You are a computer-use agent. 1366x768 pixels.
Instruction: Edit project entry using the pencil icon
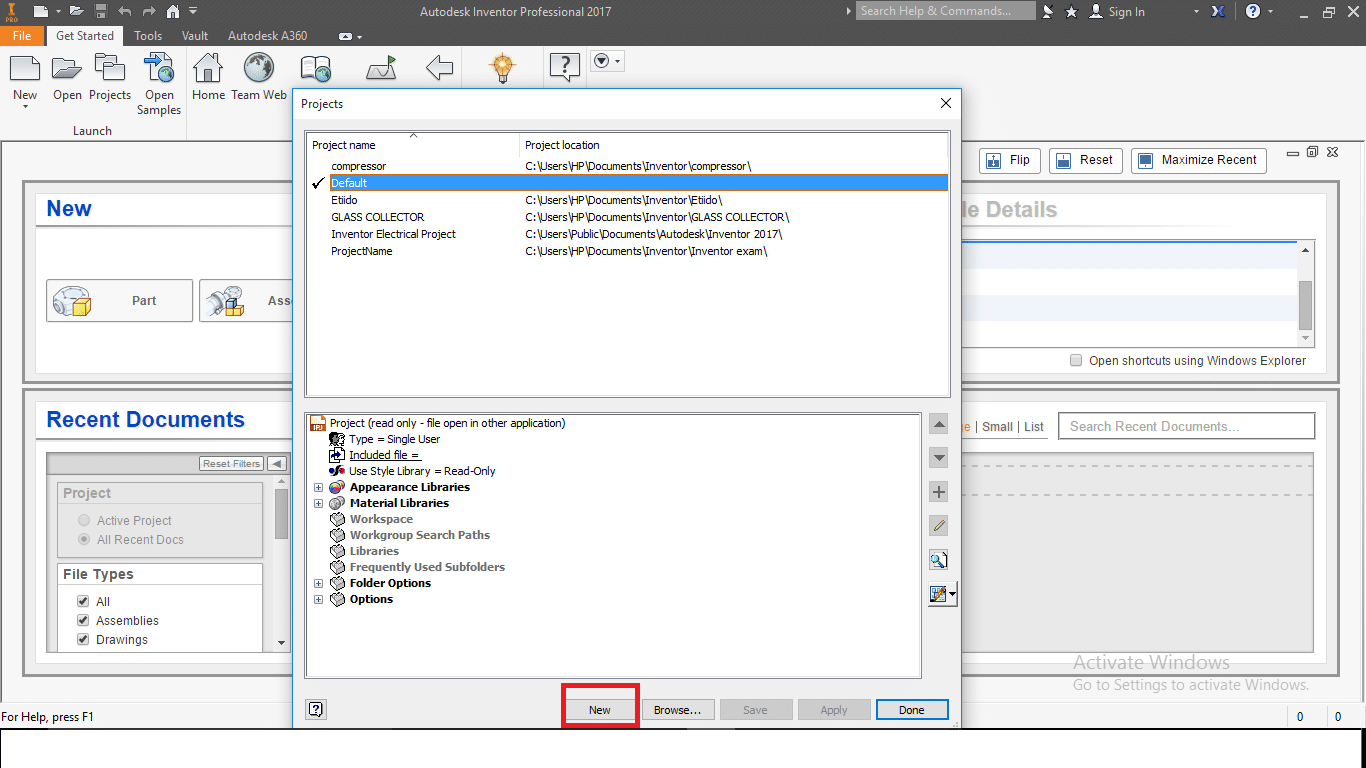pyautogui.click(x=938, y=525)
